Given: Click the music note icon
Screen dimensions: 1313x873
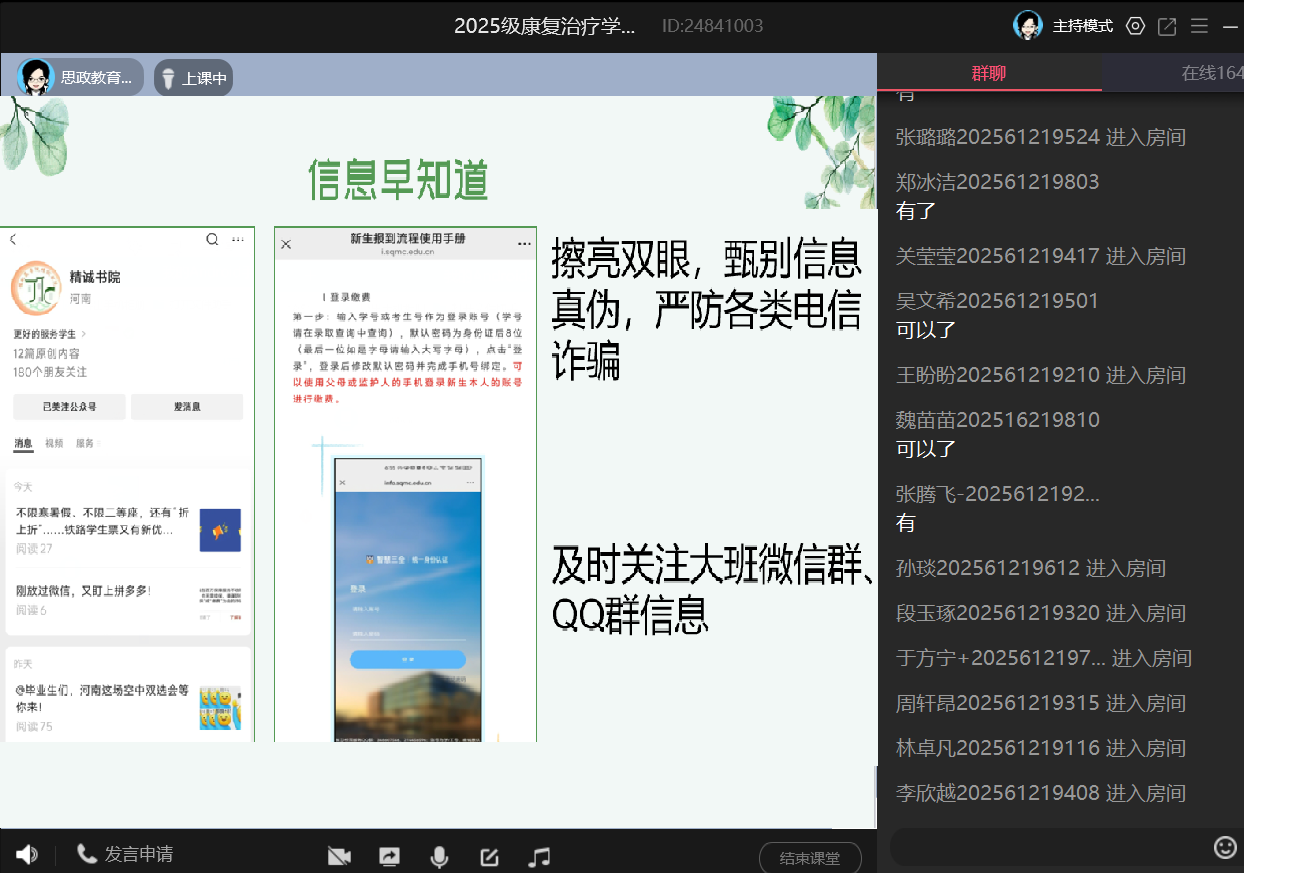Looking at the screenshot, I should click(x=539, y=857).
